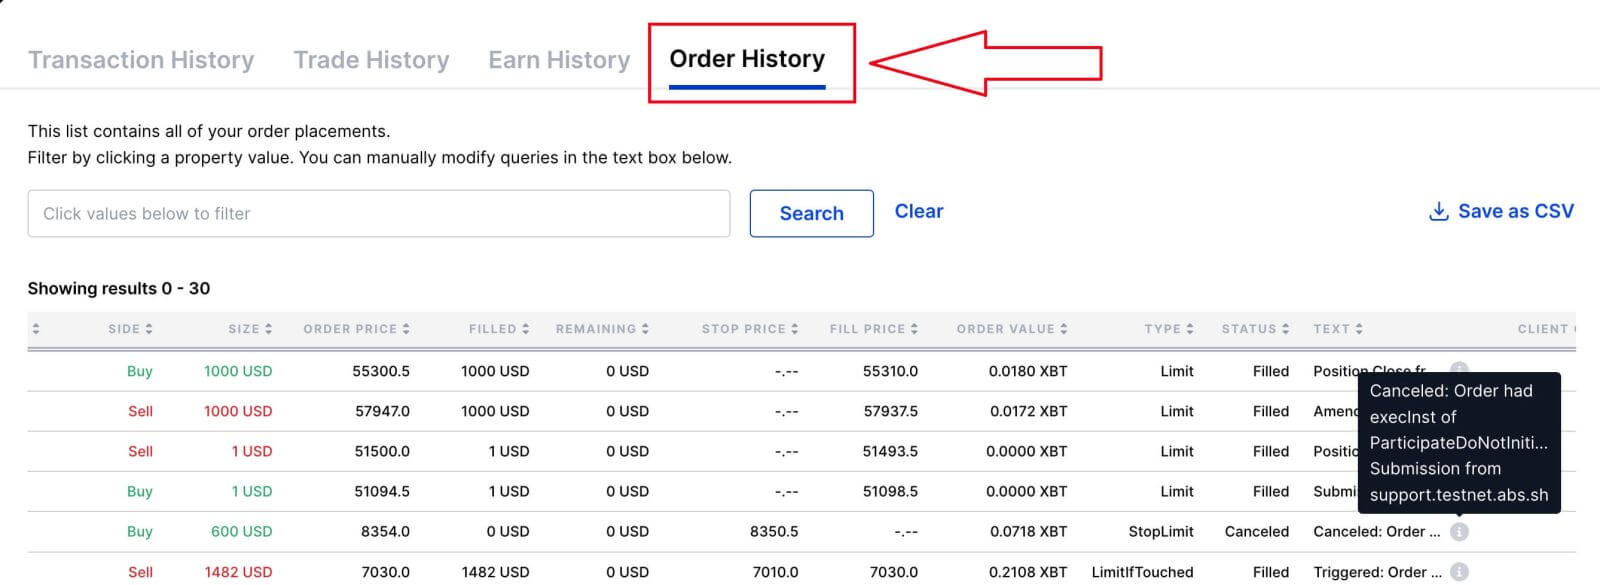Click the Status column sort arrows
The width and height of the screenshot is (1600, 585).
pos(1285,329)
